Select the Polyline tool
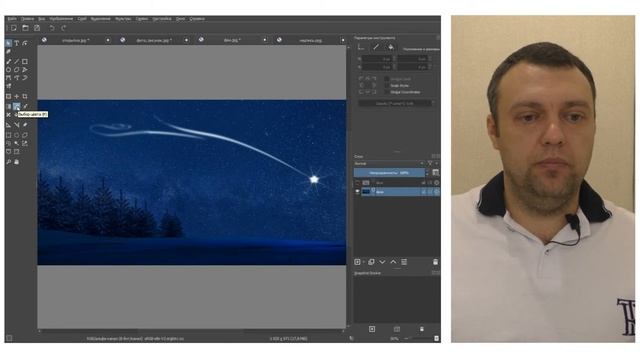The width and height of the screenshot is (640, 360). coord(25,70)
